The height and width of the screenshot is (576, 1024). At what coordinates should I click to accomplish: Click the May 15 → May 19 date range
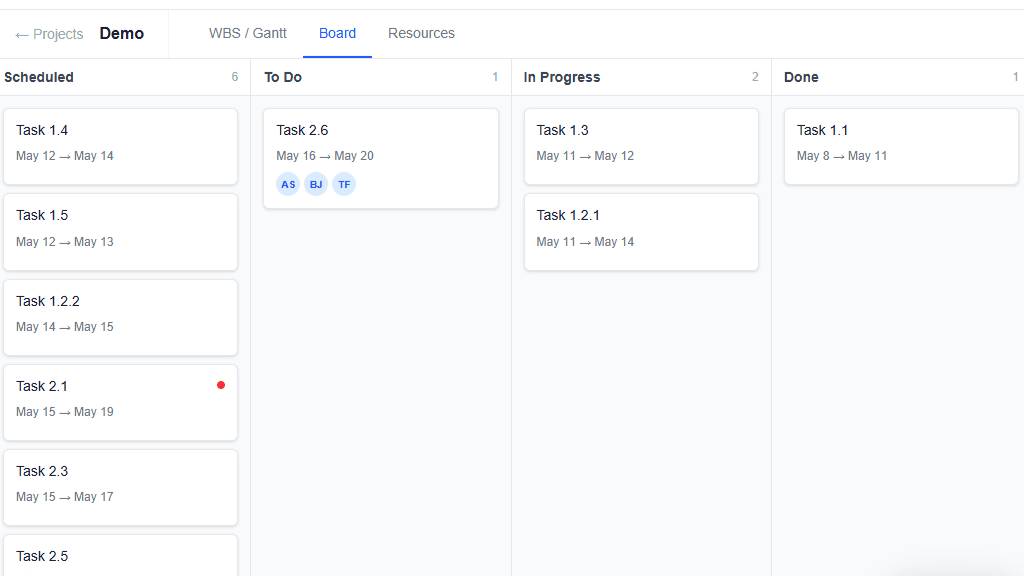click(65, 412)
